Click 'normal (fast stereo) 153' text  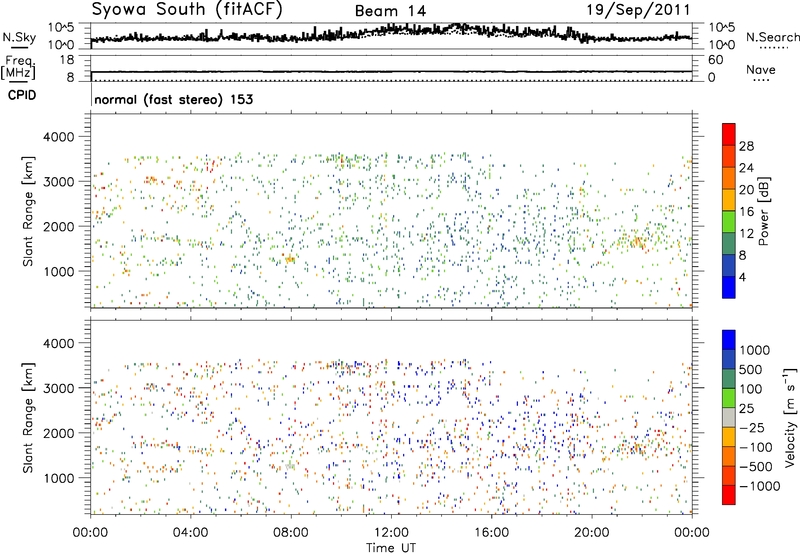[173, 99]
